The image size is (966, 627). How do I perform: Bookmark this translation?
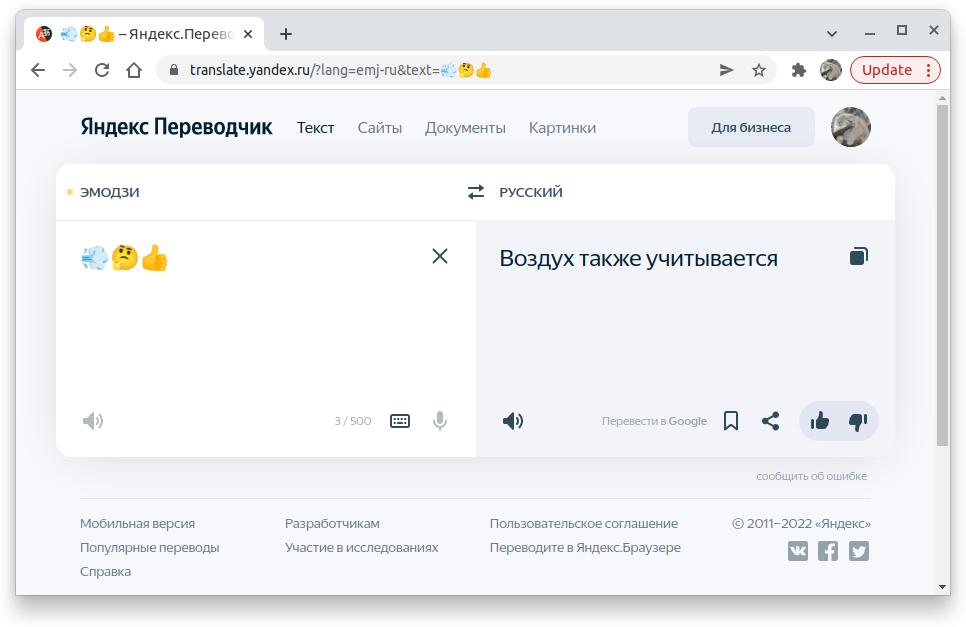731,421
